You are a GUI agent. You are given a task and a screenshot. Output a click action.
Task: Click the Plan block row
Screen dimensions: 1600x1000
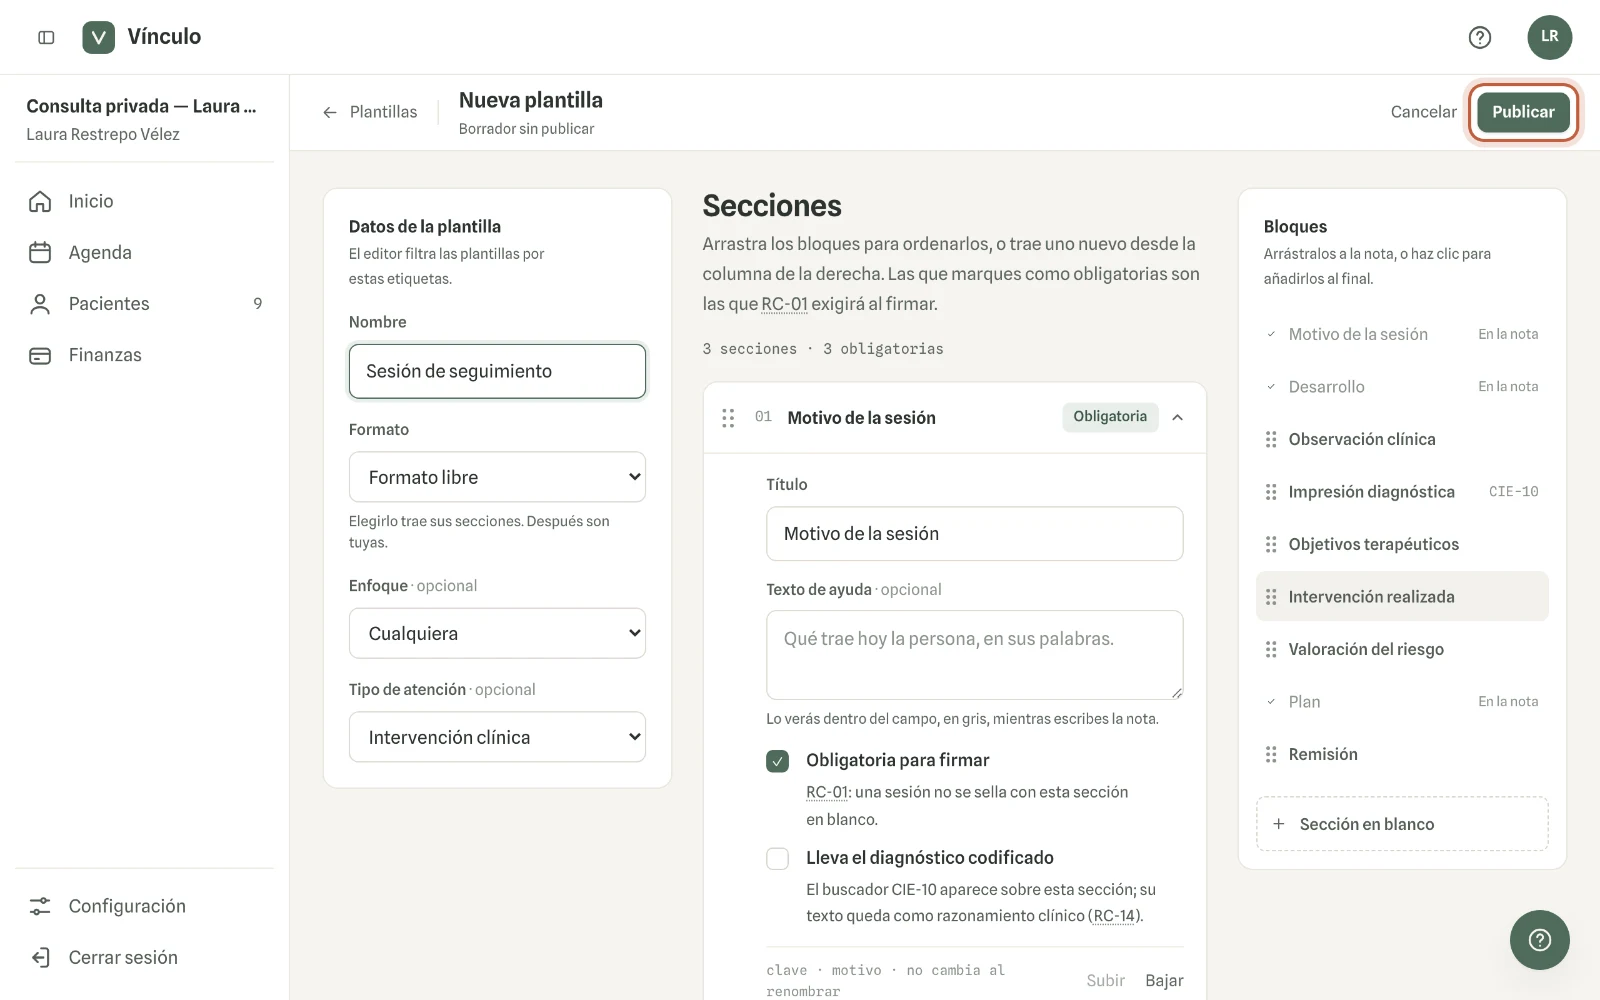(1402, 702)
